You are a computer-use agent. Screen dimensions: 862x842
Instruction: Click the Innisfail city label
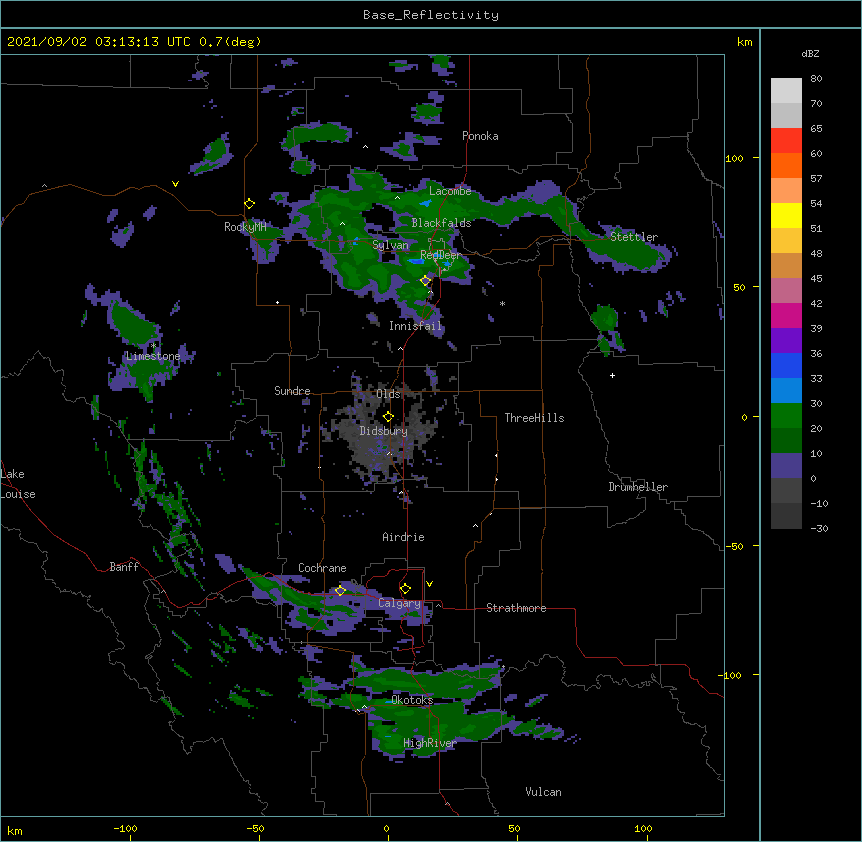point(416,326)
